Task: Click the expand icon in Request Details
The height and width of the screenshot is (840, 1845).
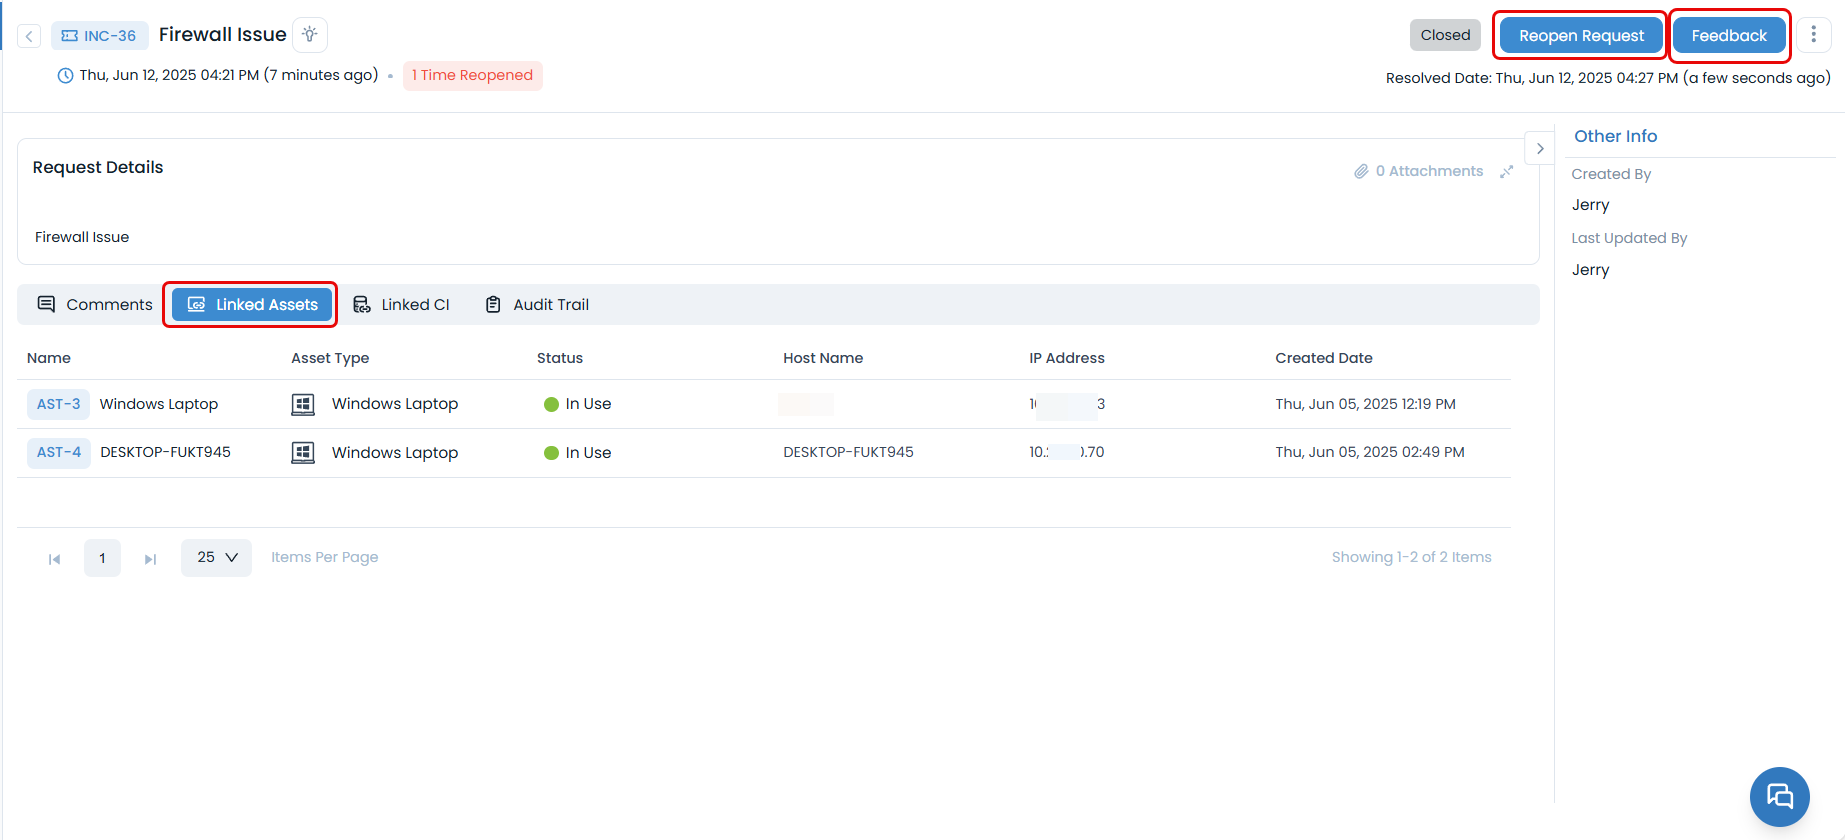Action: click(1506, 172)
